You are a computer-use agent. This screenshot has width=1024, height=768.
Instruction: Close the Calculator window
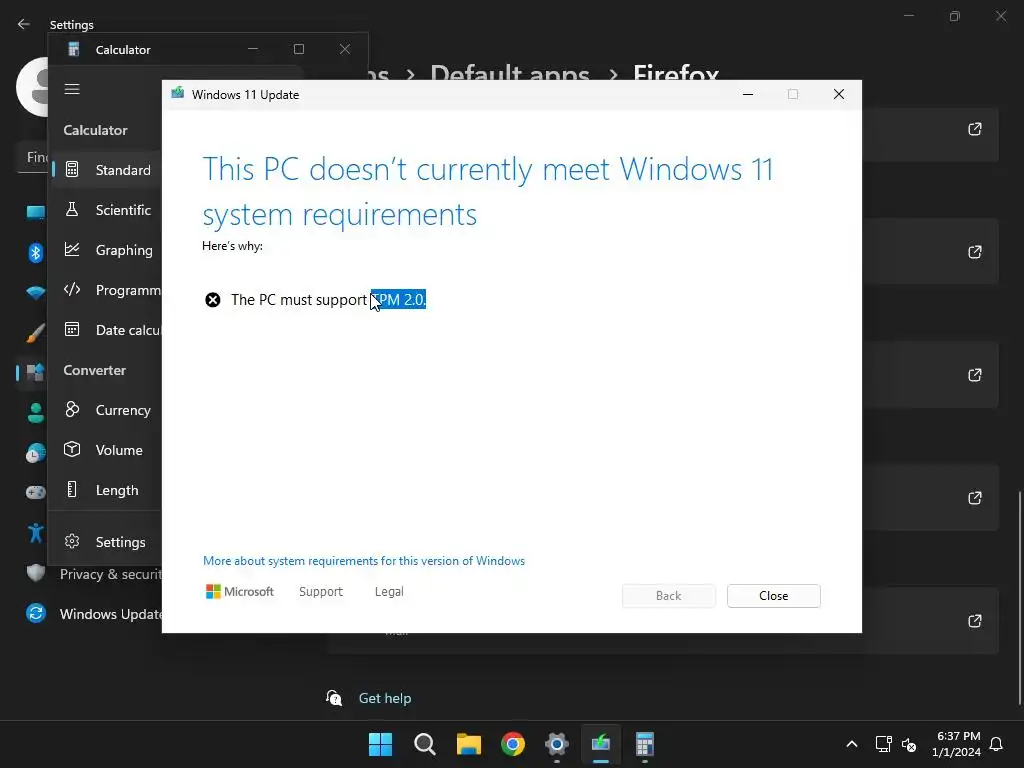coord(345,49)
